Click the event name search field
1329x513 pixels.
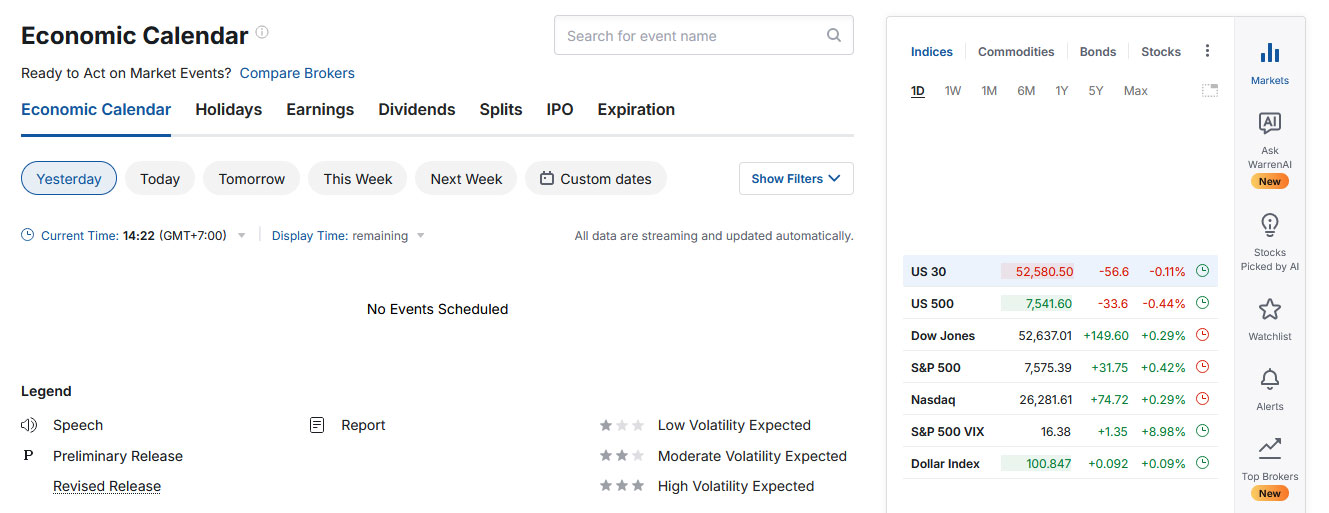click(x=704, y=36)
